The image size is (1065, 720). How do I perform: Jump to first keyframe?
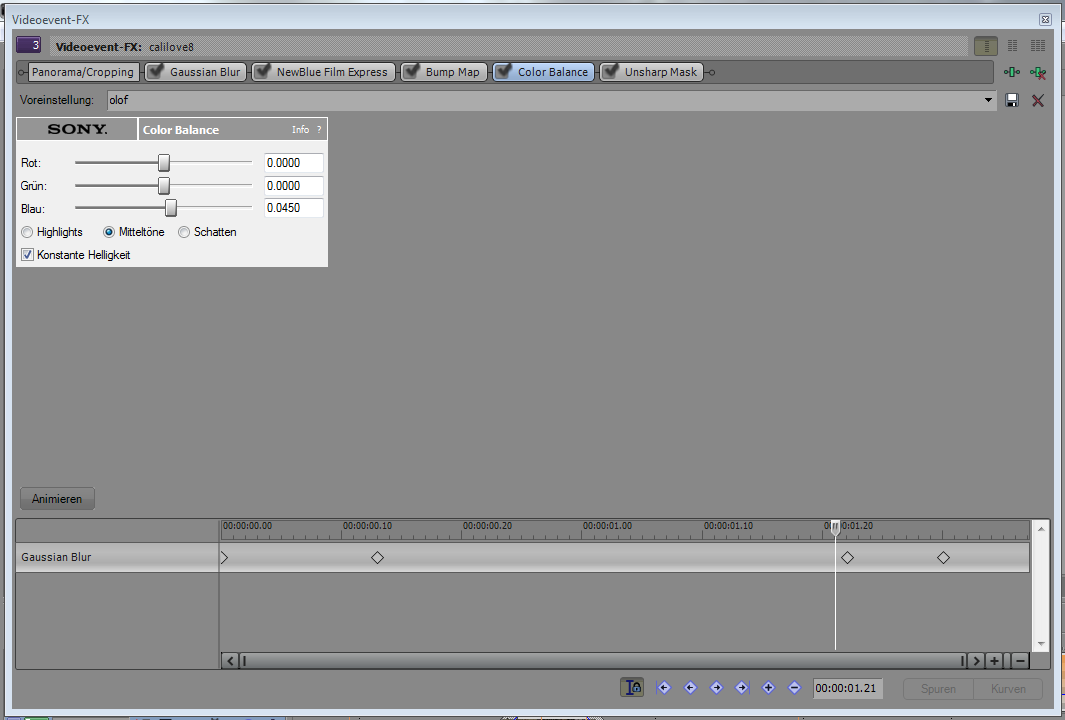[663, 688]
